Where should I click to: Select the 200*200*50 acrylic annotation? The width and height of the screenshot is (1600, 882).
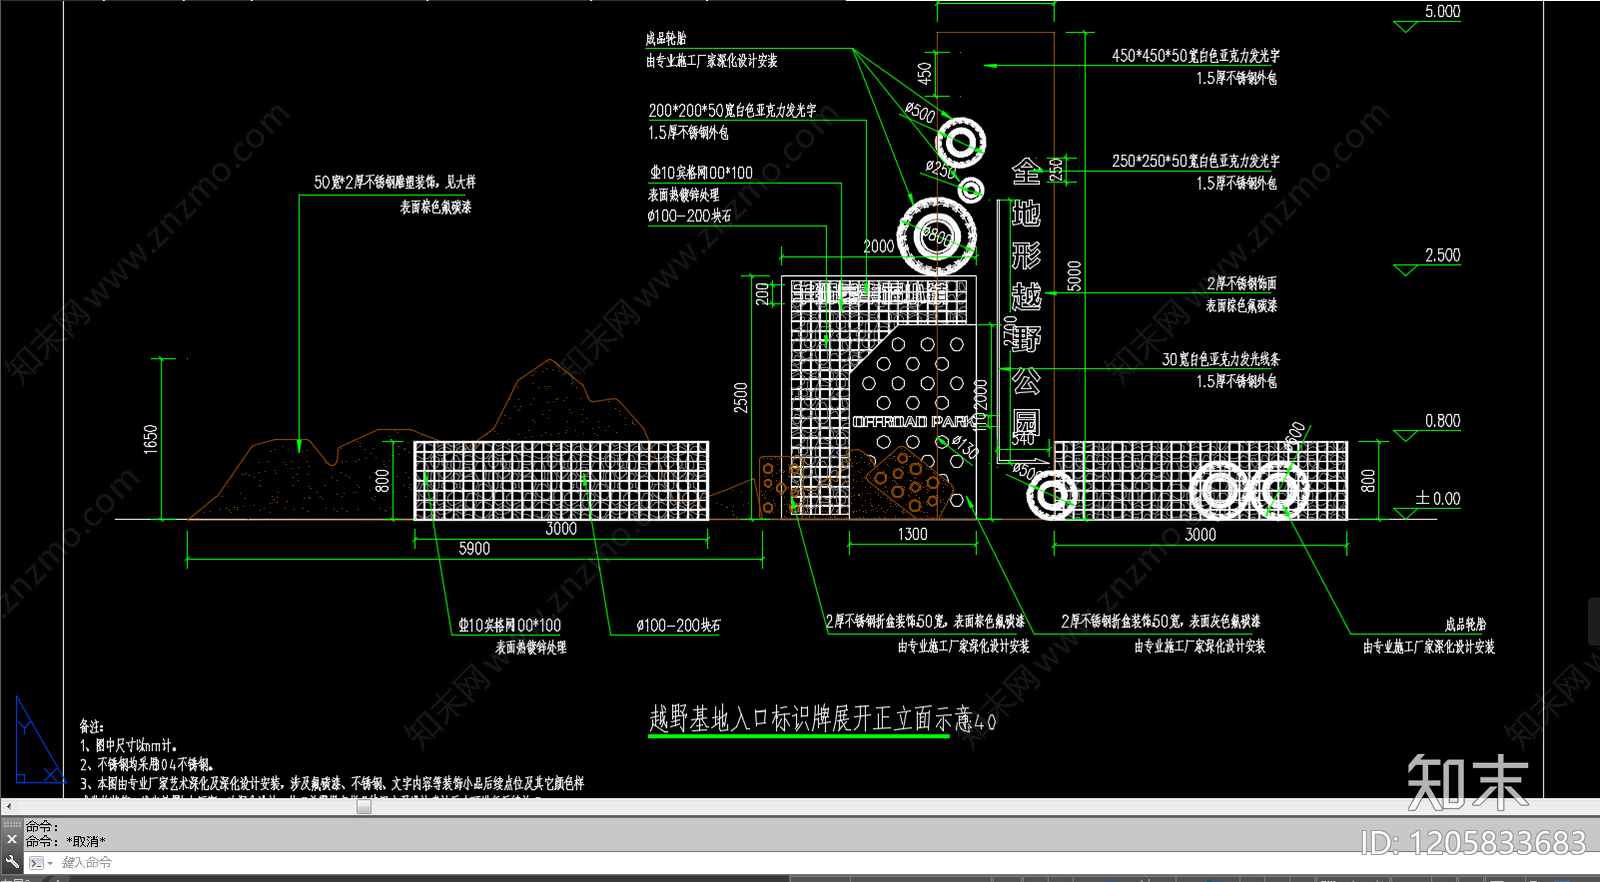point(732,110)
